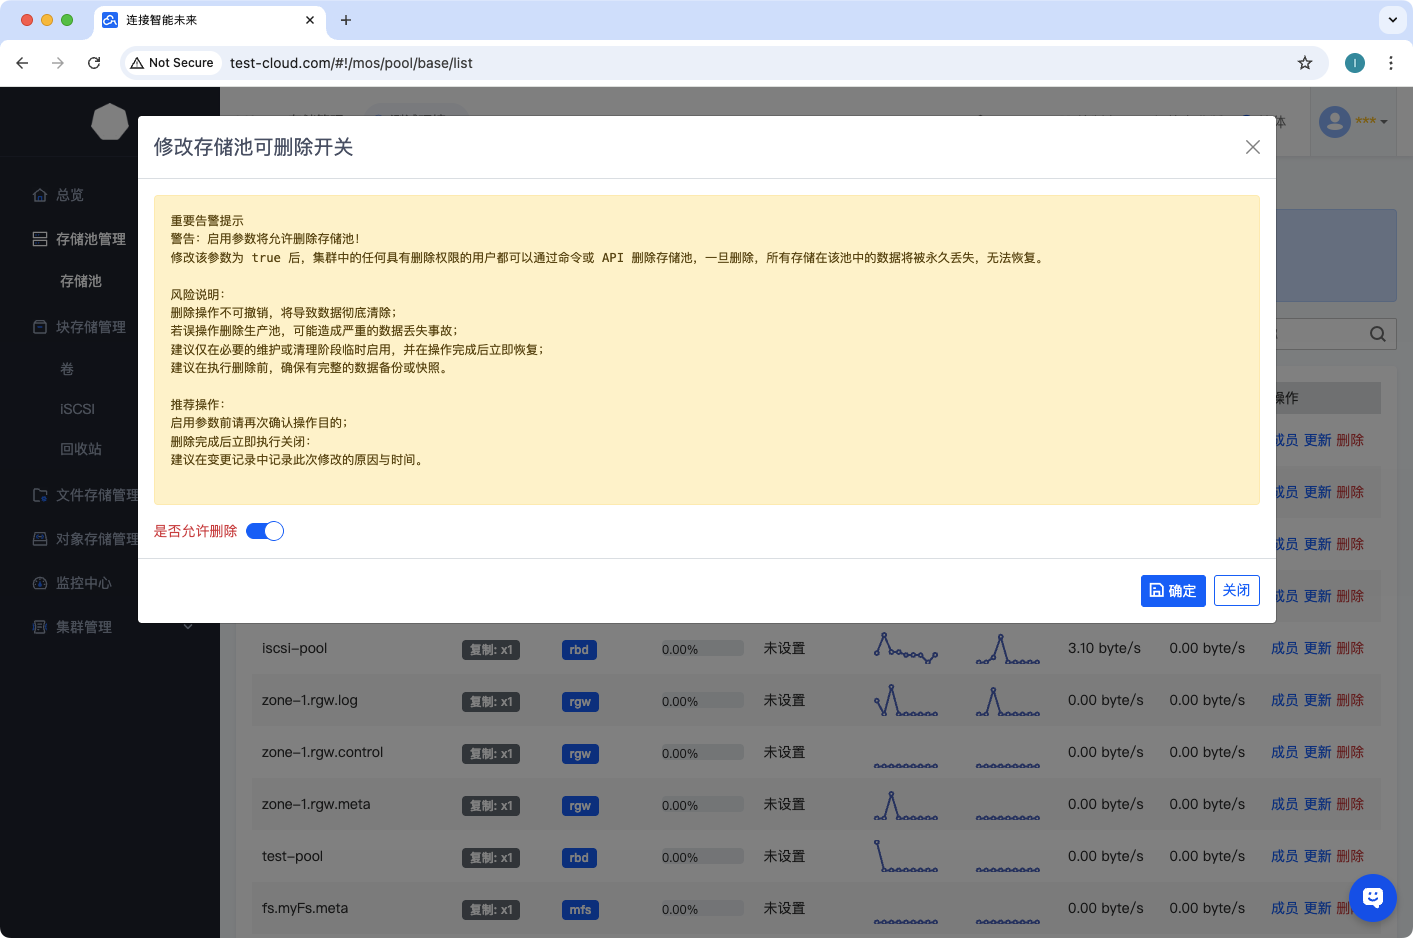1413x938 pixels.
Task: Click usage progress bar for iscsi-pool
Action: (702, 649)
